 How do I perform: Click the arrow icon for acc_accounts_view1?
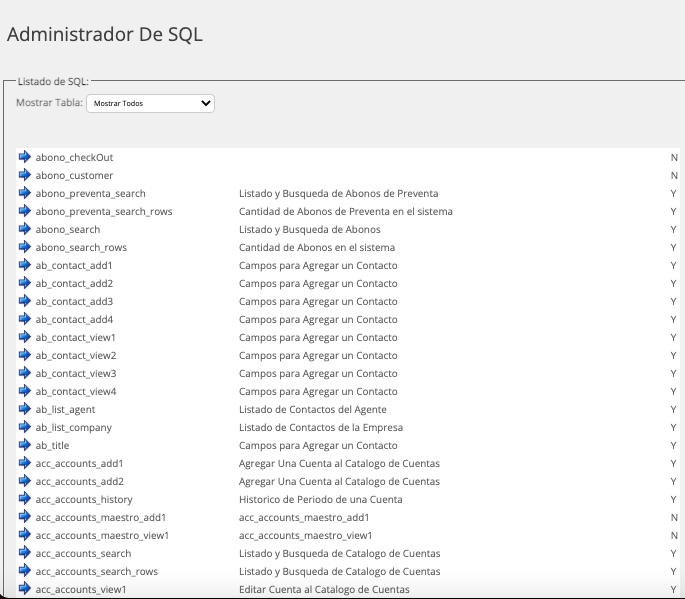(x=25, y=589)
